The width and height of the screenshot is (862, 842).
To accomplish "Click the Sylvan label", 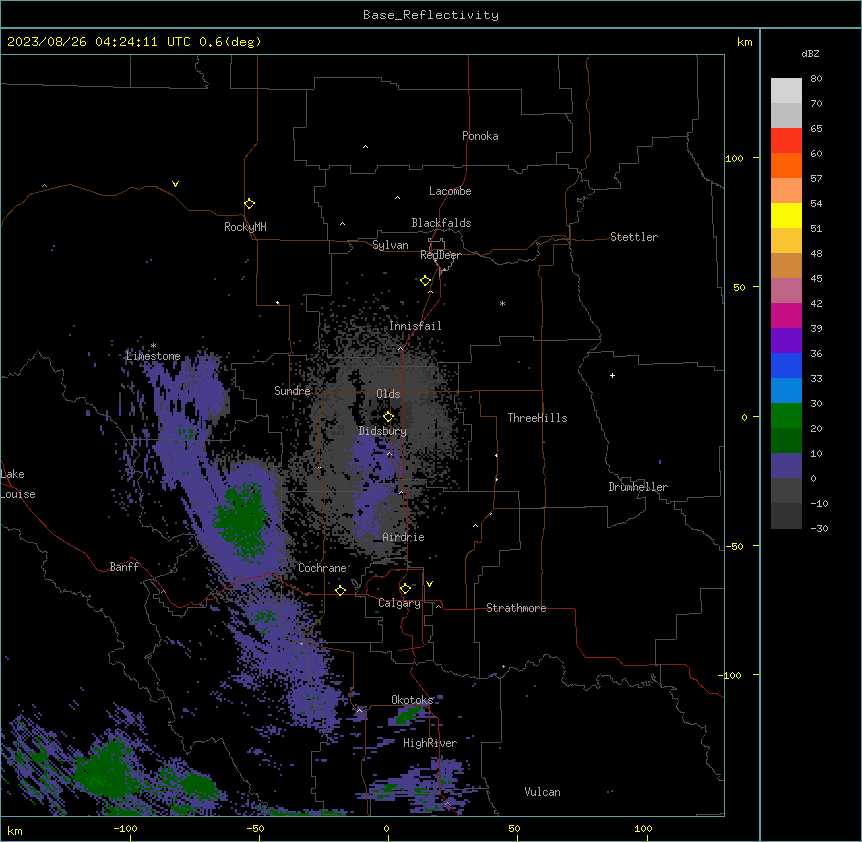I will (390, 245).
